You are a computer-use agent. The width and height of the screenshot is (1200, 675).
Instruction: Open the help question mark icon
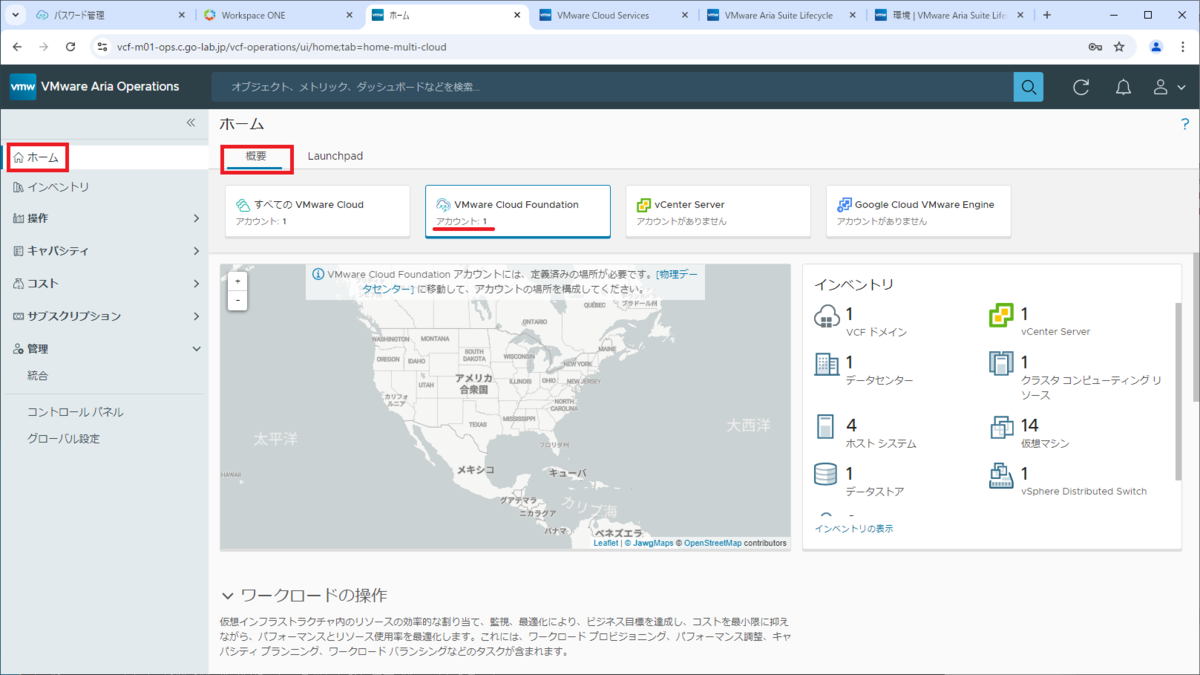coord(1185,124)
